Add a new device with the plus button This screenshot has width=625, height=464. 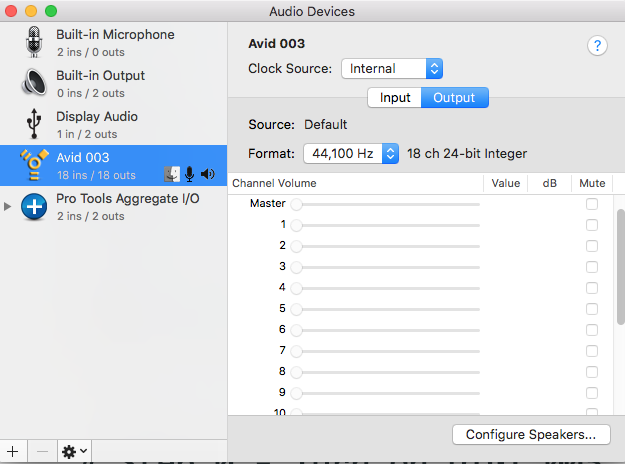point(13,452)
